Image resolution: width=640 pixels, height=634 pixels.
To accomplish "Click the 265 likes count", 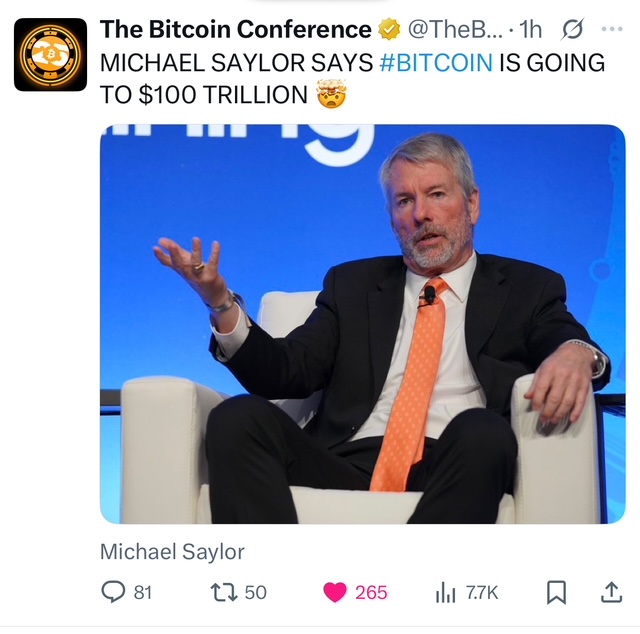I will (371, 593).
